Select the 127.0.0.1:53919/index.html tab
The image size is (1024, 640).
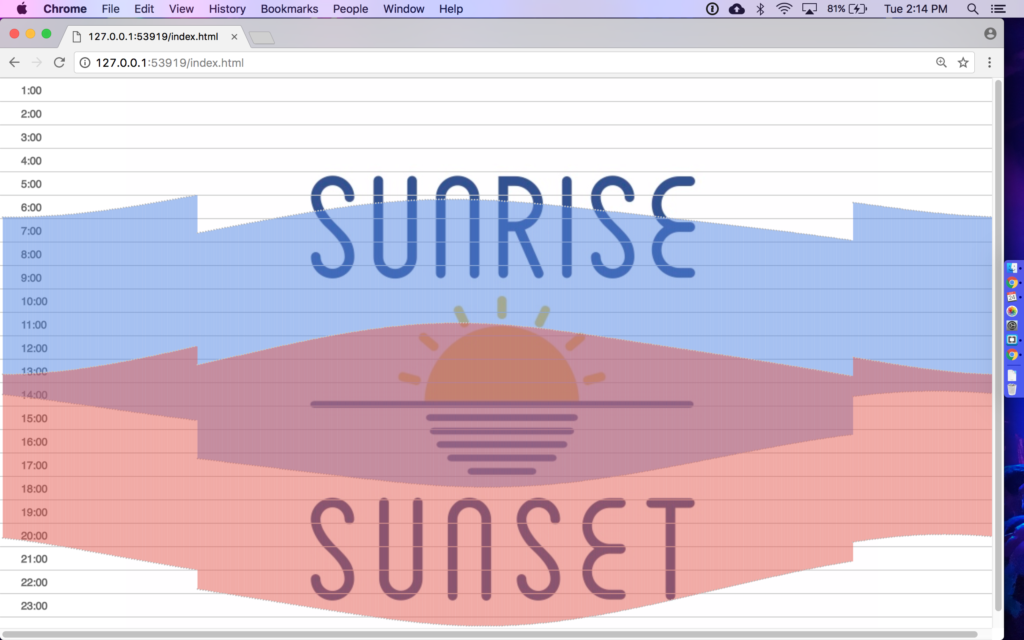click(150, 36)
